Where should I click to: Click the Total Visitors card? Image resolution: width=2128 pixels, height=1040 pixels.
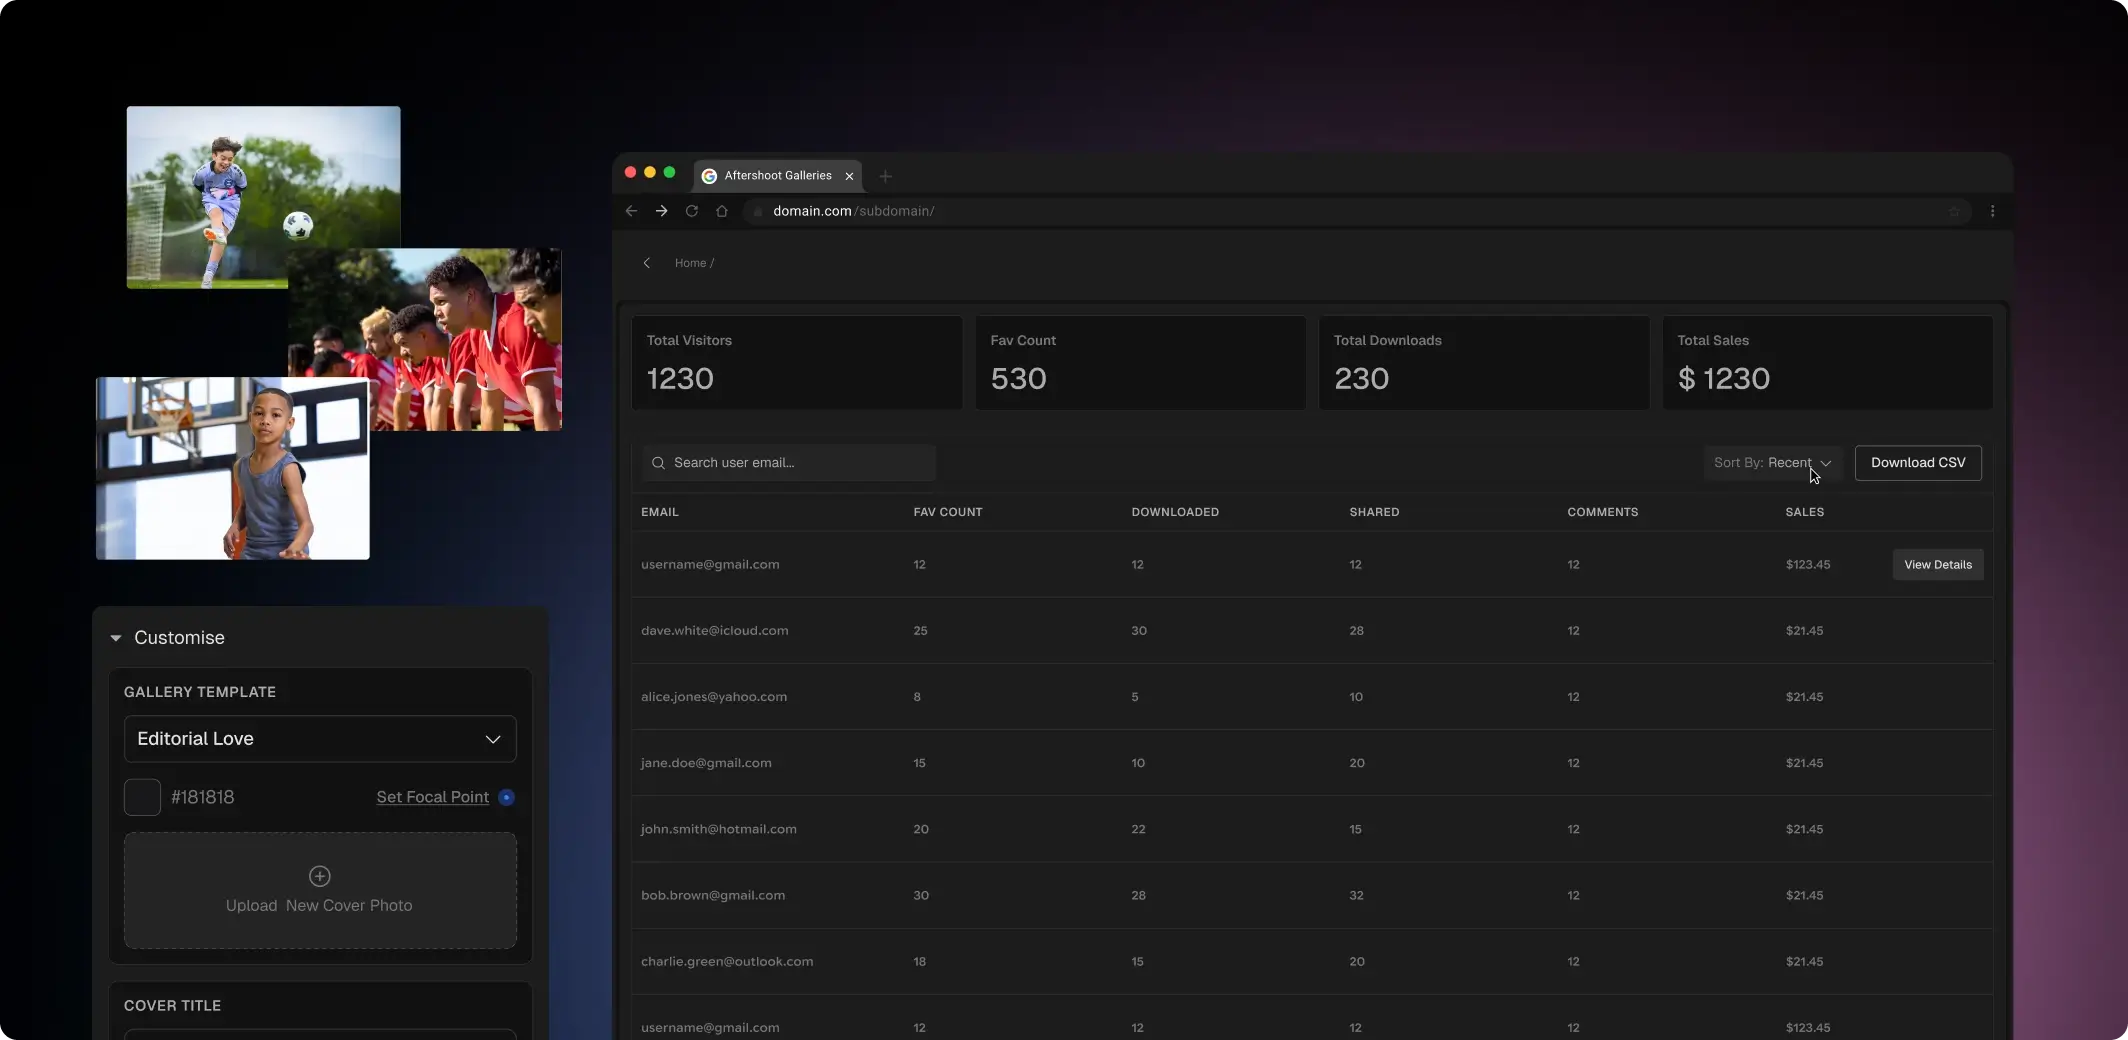coord(797,363)
